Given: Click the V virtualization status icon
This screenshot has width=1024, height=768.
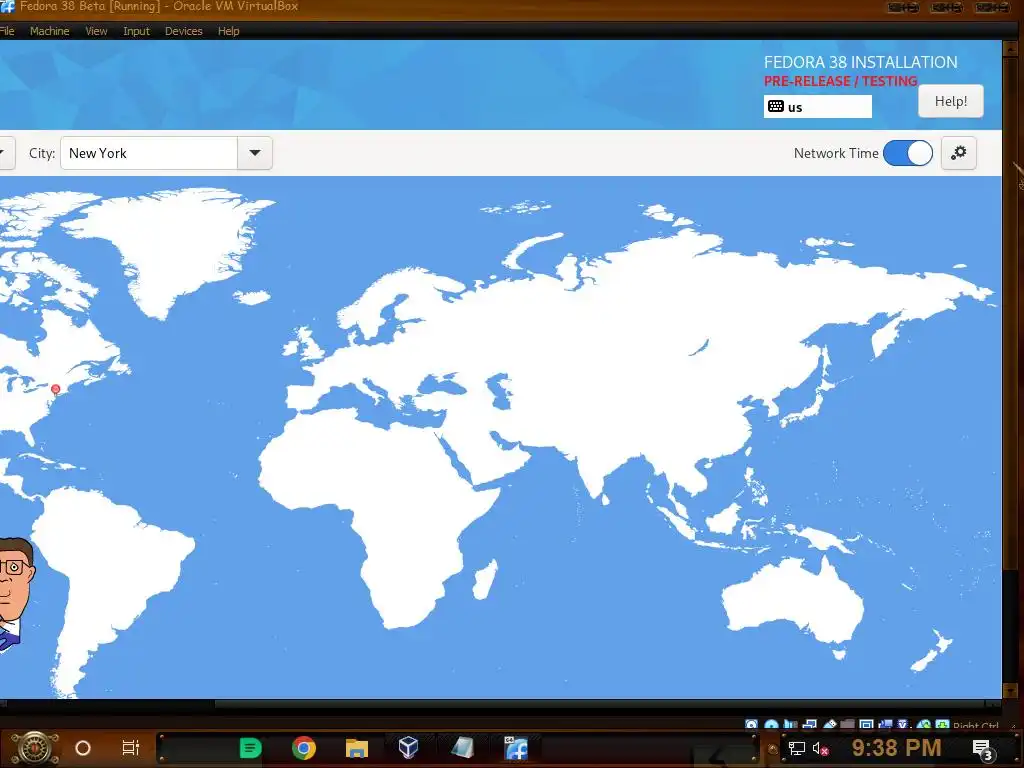Looking at the screenshot, I should click(x=902, y=725).
